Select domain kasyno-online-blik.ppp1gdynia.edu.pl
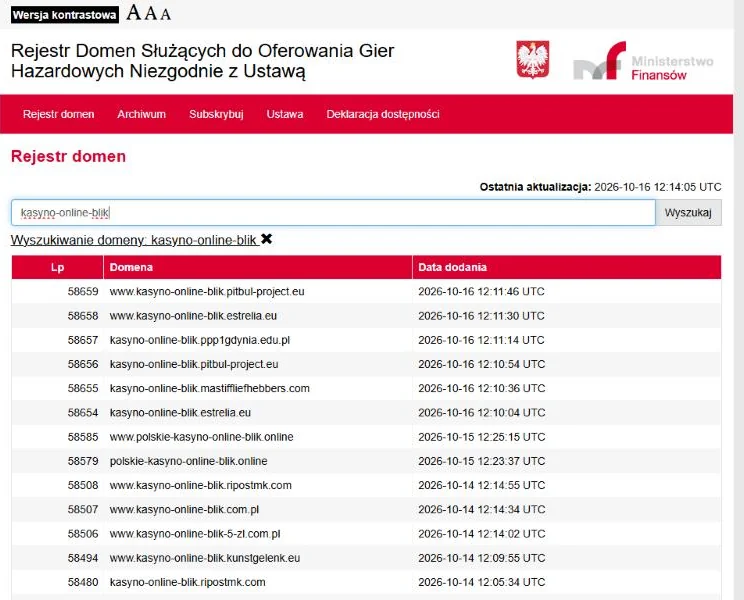This screenshot has width=744, height=600. (x=200, y=340)
